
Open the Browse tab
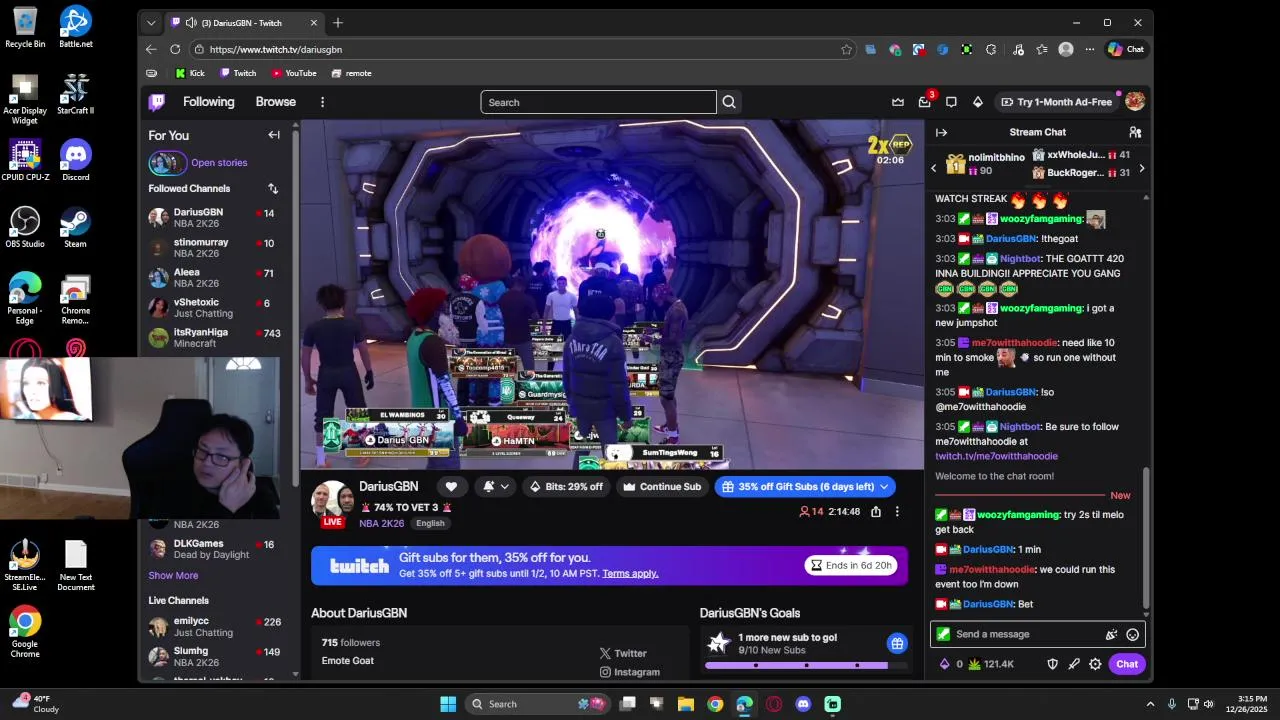[276, 102]
